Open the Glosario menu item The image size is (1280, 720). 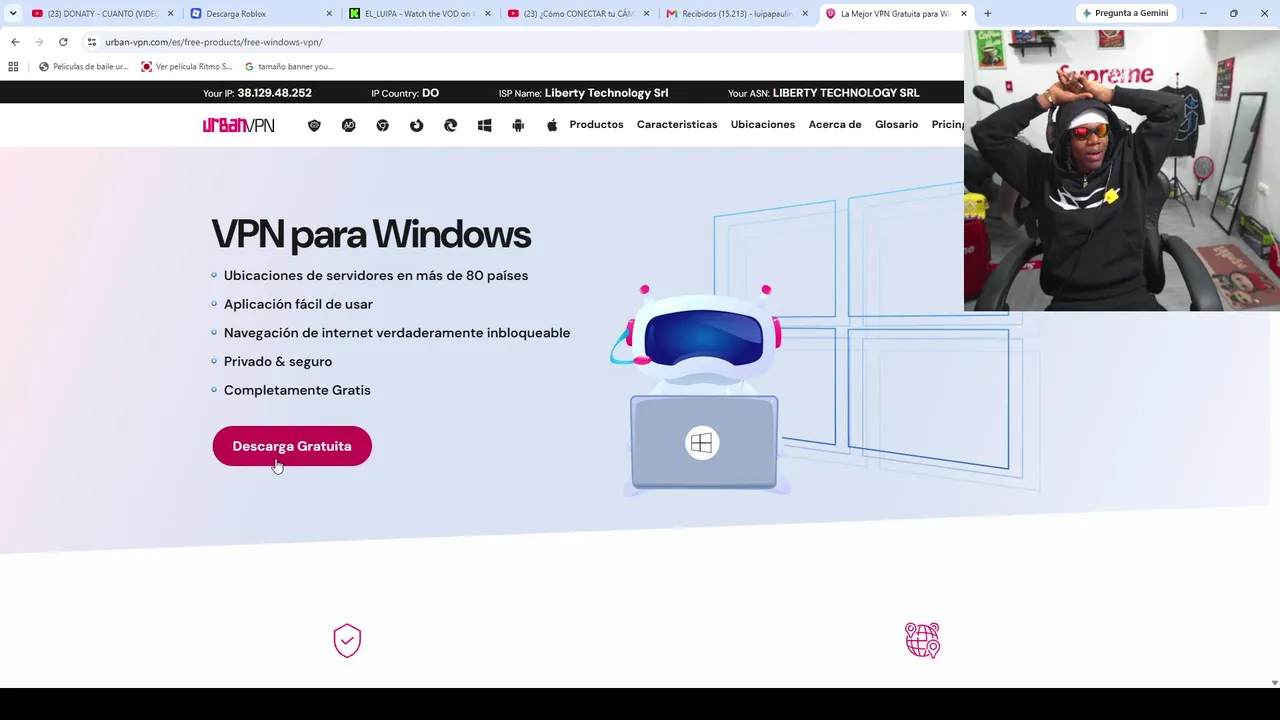coord(896,125)
